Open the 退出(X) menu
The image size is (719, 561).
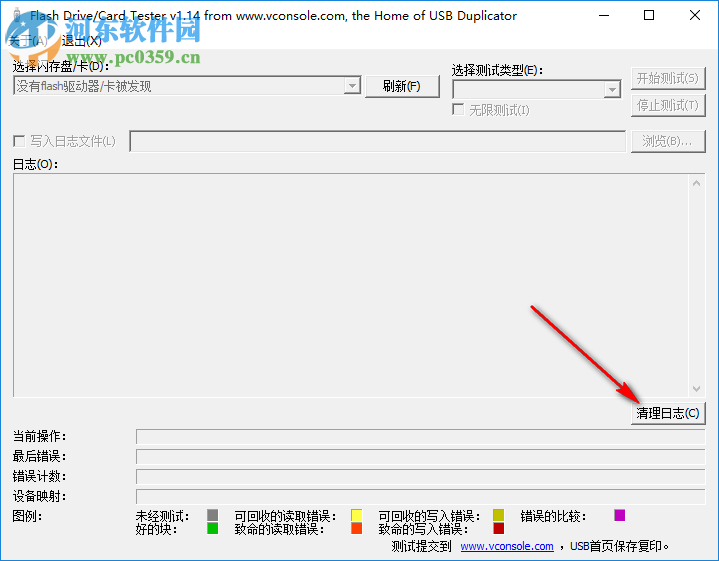[82, 41]
